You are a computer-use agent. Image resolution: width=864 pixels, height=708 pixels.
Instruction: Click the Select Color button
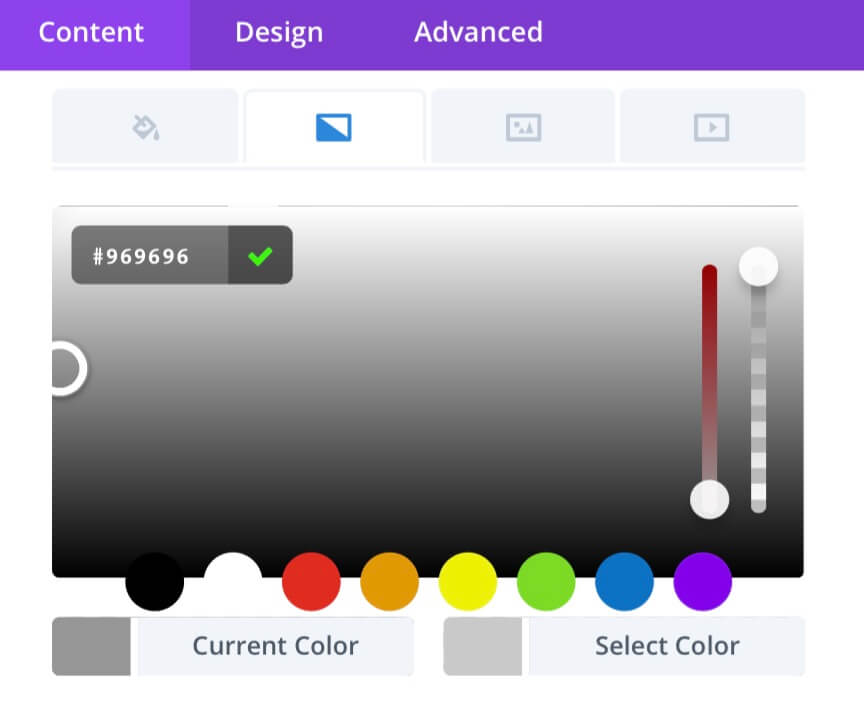[624, 646]
